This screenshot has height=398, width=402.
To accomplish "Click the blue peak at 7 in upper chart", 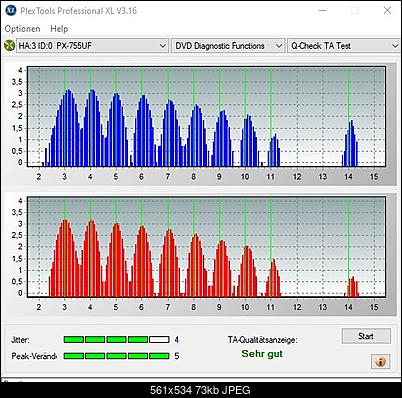I will [x=170, y=133].
